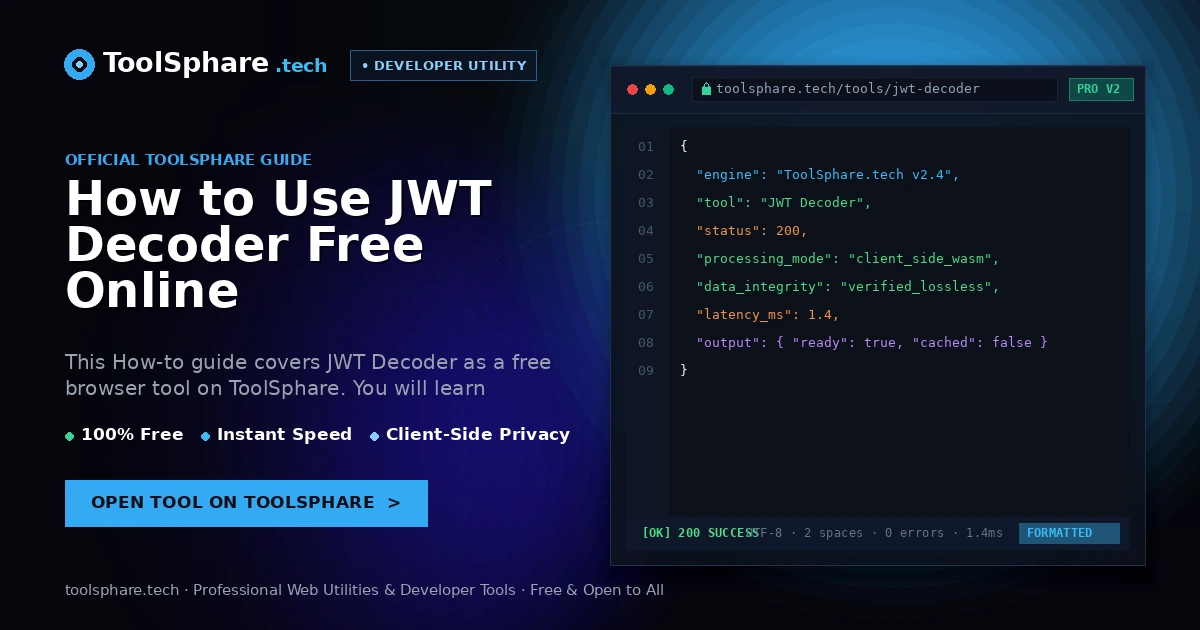Click the "2 spaces" status bar entry
1200x630 pixels.
[833, 533]
